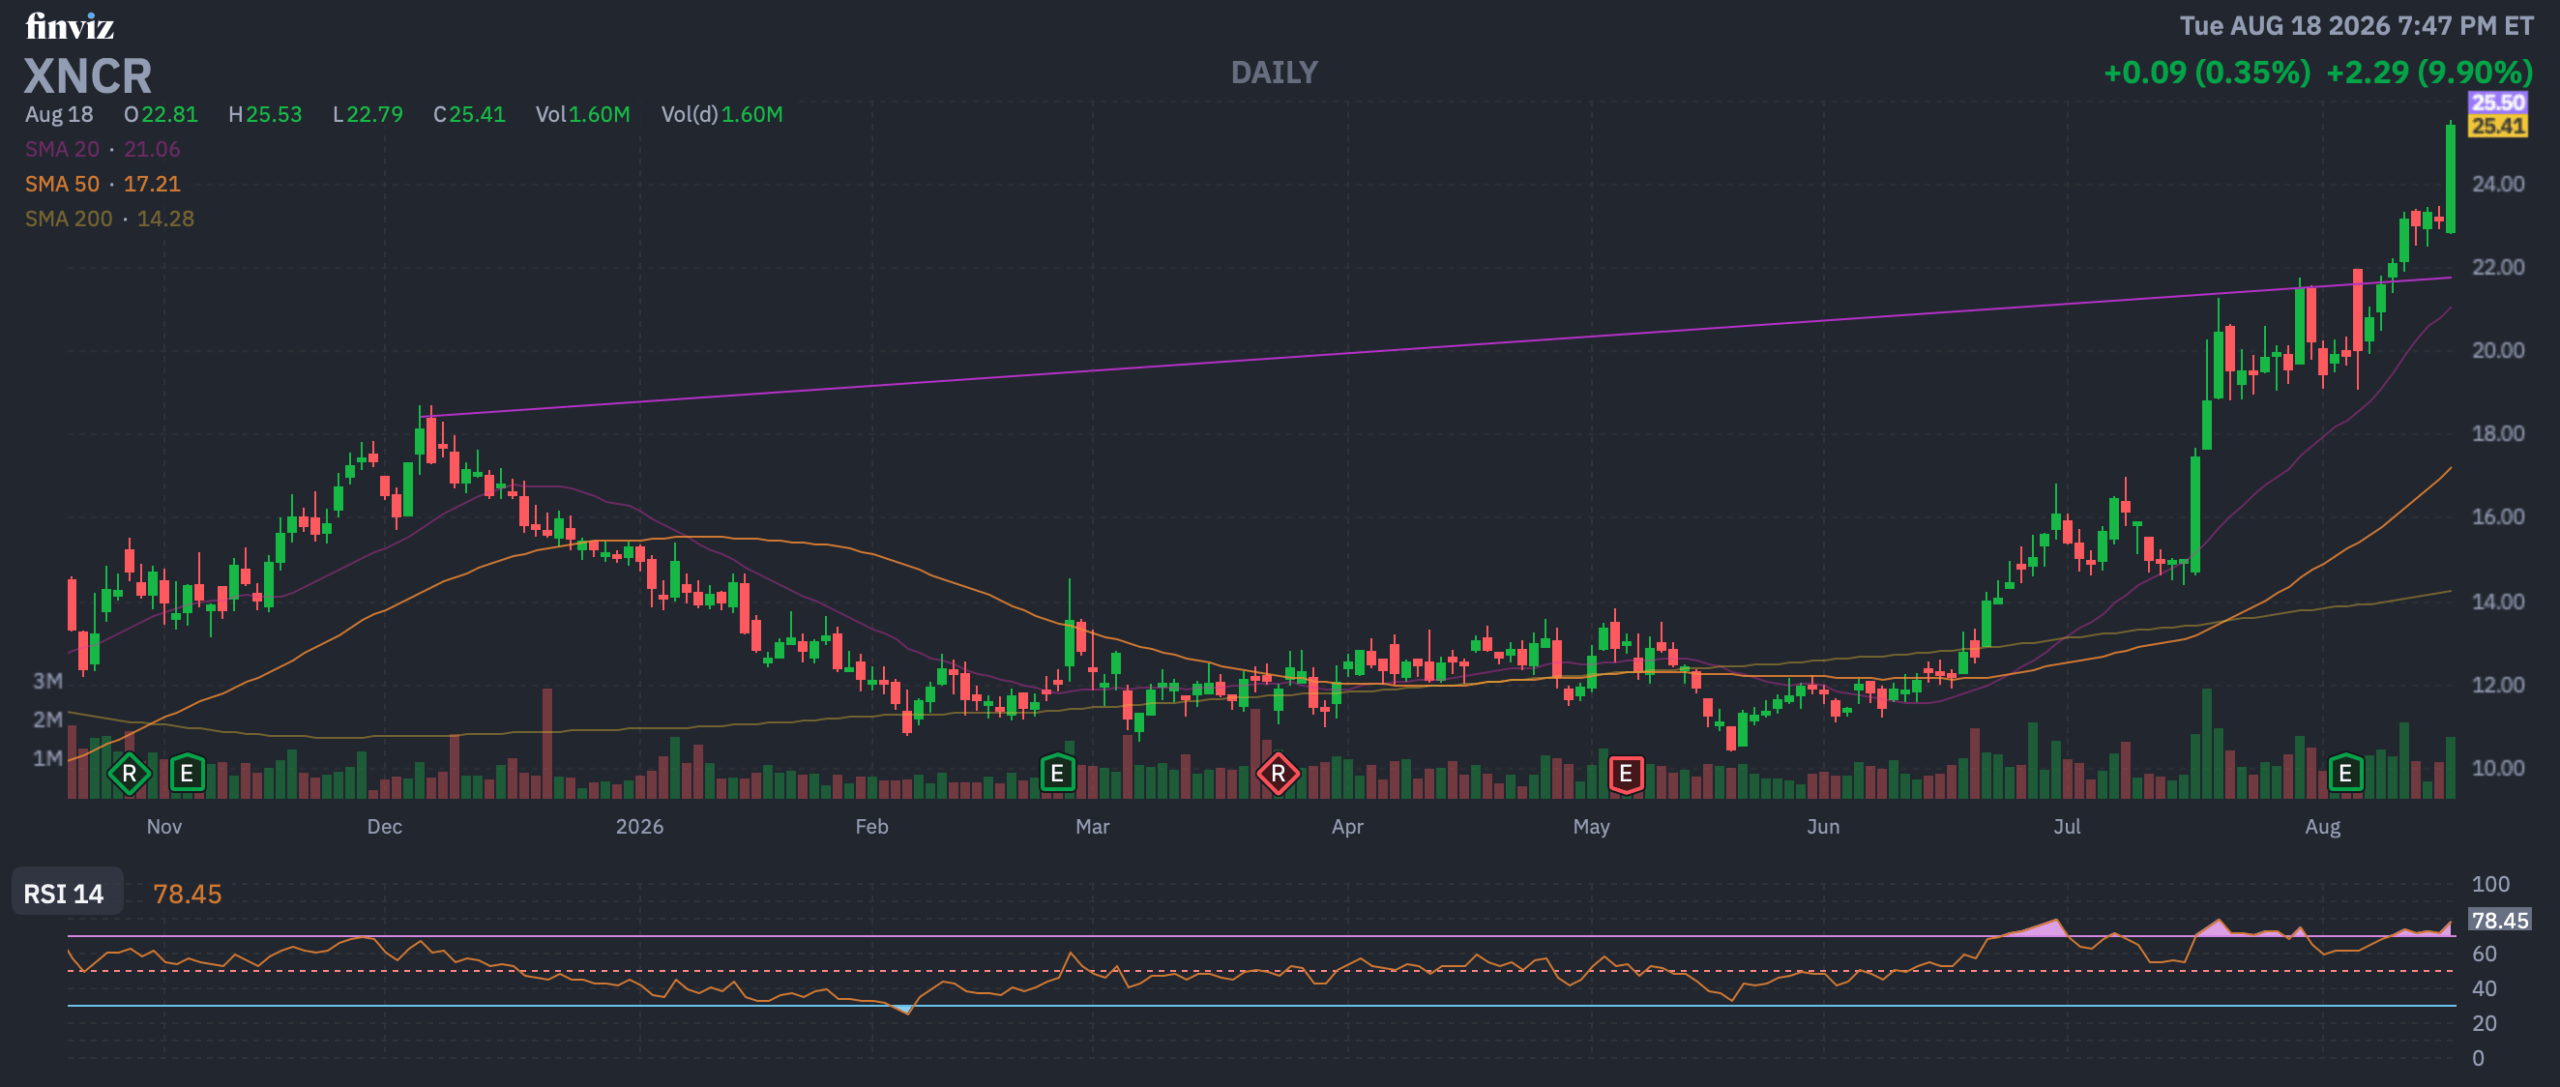Screen dimensions: 2560x1087
Task: Open the green E earnings marker before March
Action: pyautogui.click(x=1057, y=774)
